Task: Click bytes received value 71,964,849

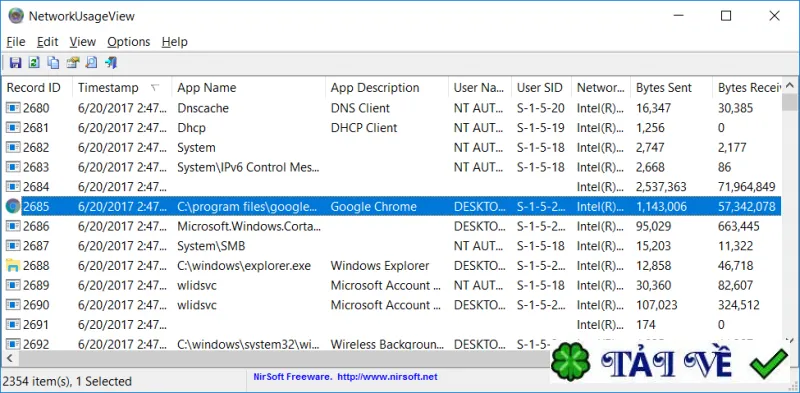Action: [747, 187]
